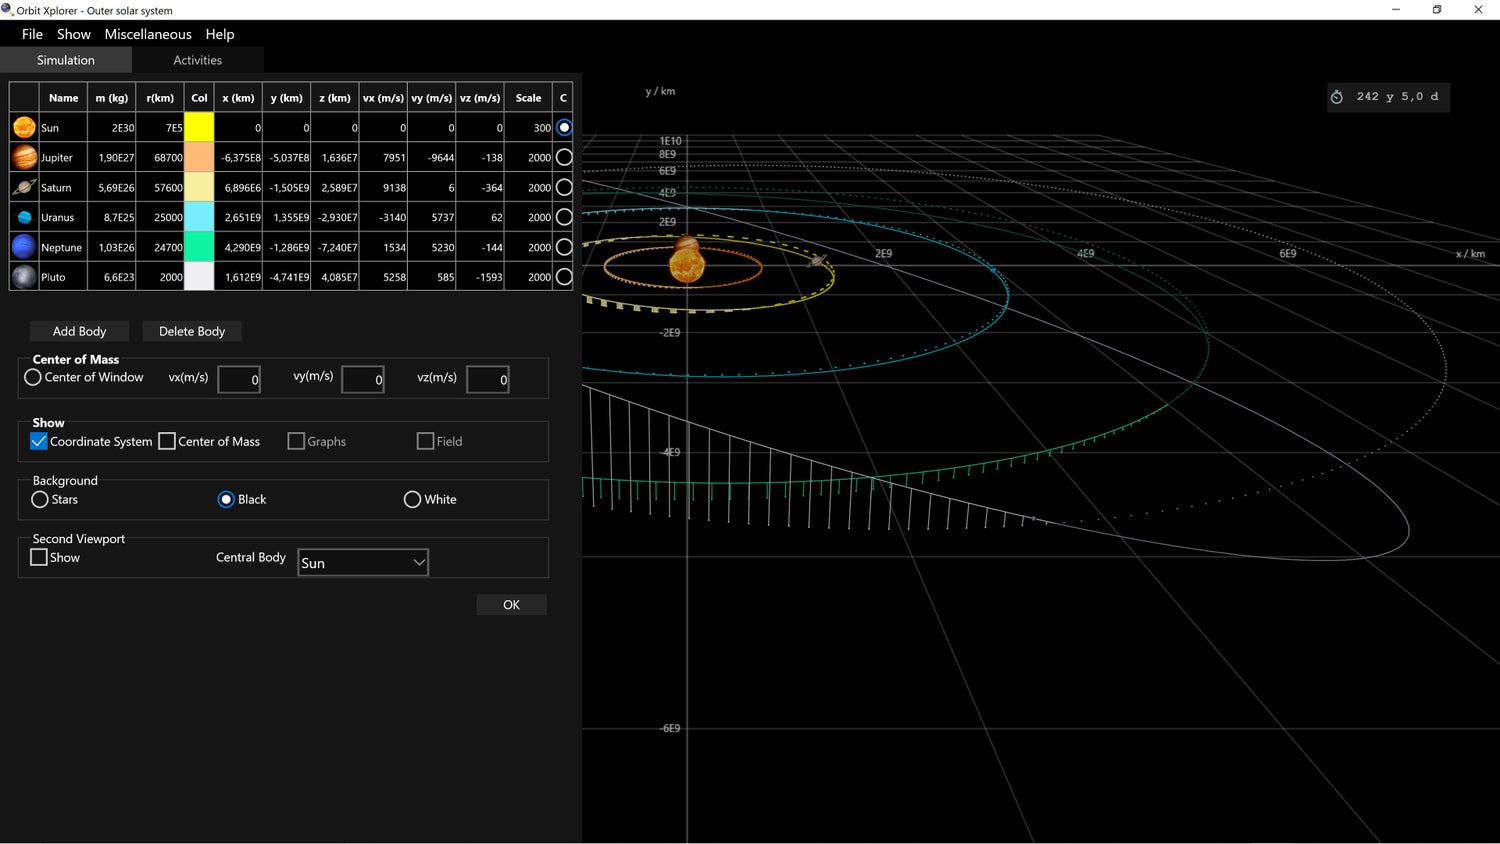The width and height of the screenshot is (1500, 844).
Task: Click Saturn's pale yellow color swatch
Action: 199,187
